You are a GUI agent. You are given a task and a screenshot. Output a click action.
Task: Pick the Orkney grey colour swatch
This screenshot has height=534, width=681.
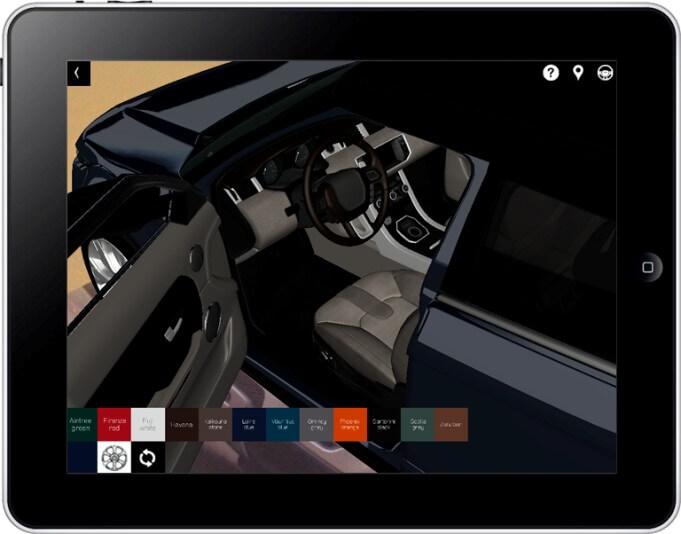(x=317, y=424)
